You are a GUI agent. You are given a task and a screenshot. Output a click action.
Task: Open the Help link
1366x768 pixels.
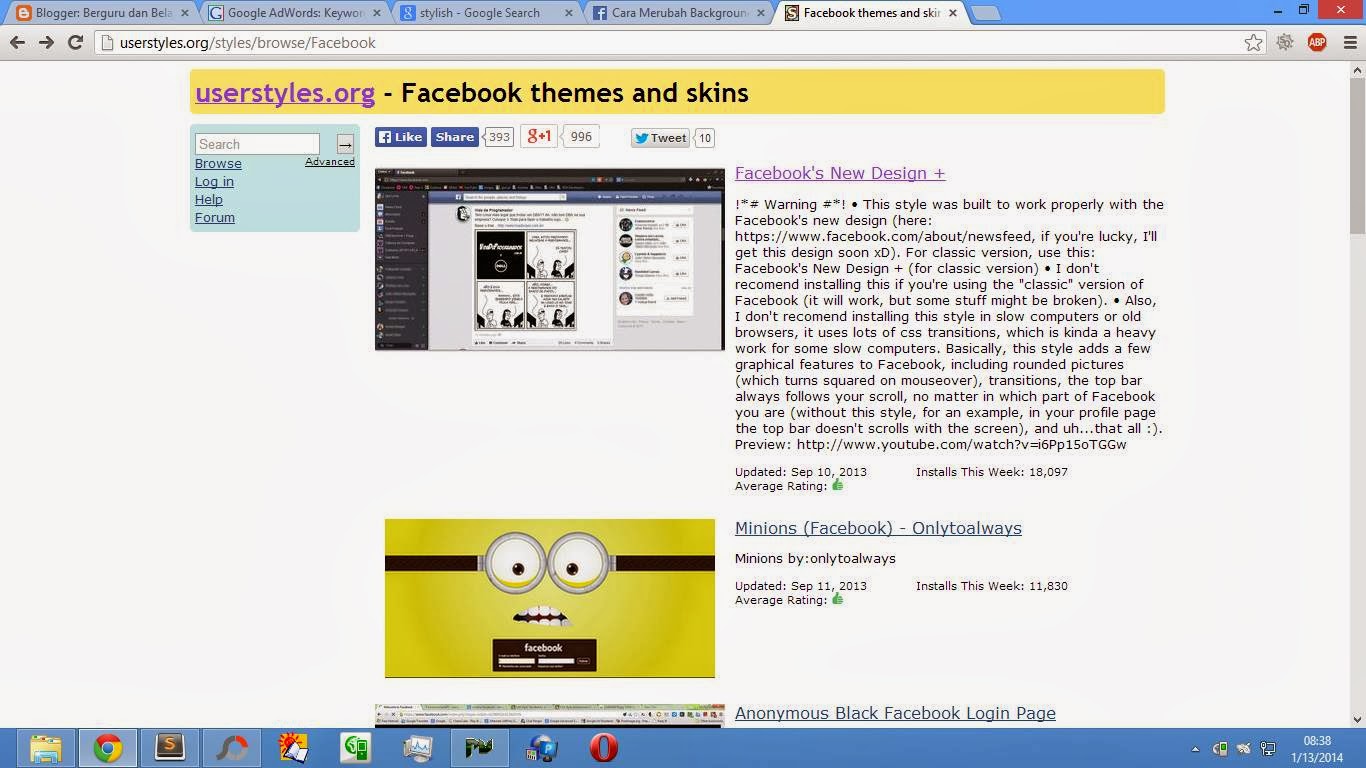209,199
